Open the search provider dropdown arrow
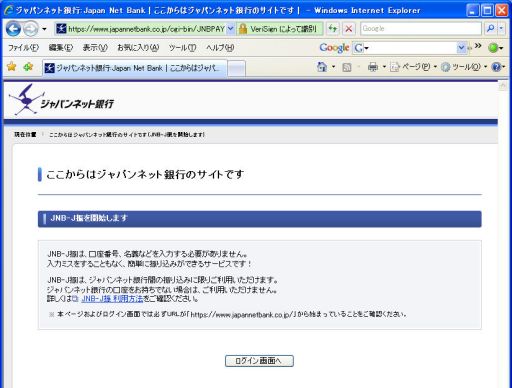This screenshot has width=512, height=388. [501, 29]
